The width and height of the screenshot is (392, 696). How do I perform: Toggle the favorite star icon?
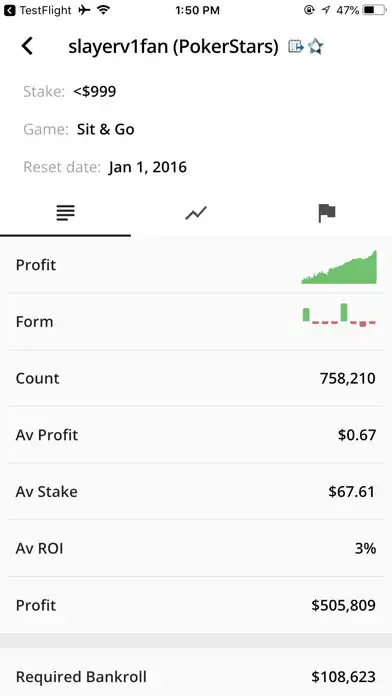[316, 46]
